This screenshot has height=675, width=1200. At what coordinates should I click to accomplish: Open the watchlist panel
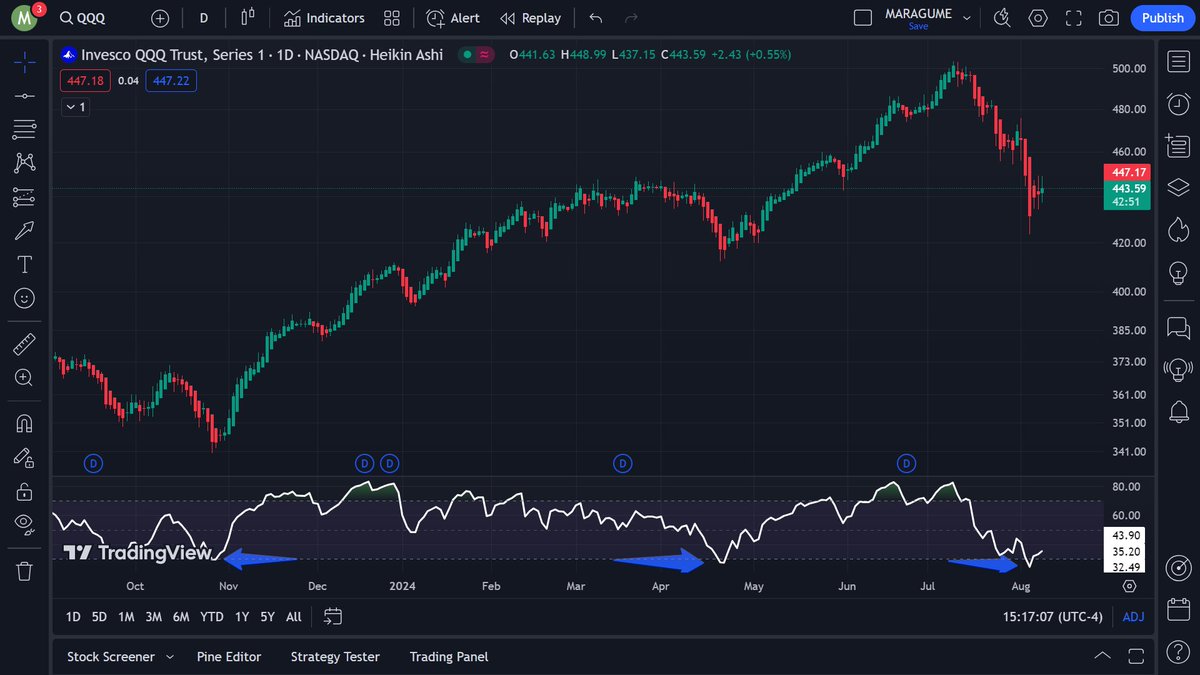pos(1178,63)
